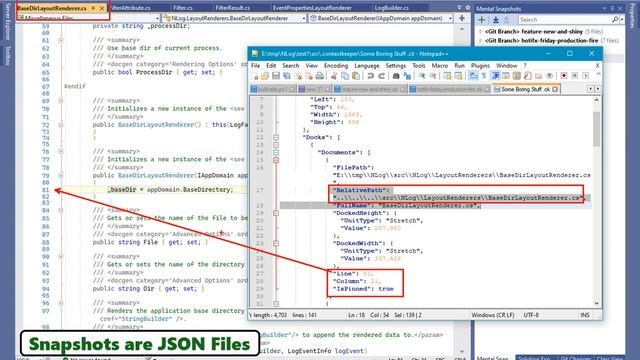The height and width of the screenshot is (360, 640).
Task: Click Save All icon in Notepad++ toolbar
Action: [x=287, y=76]
